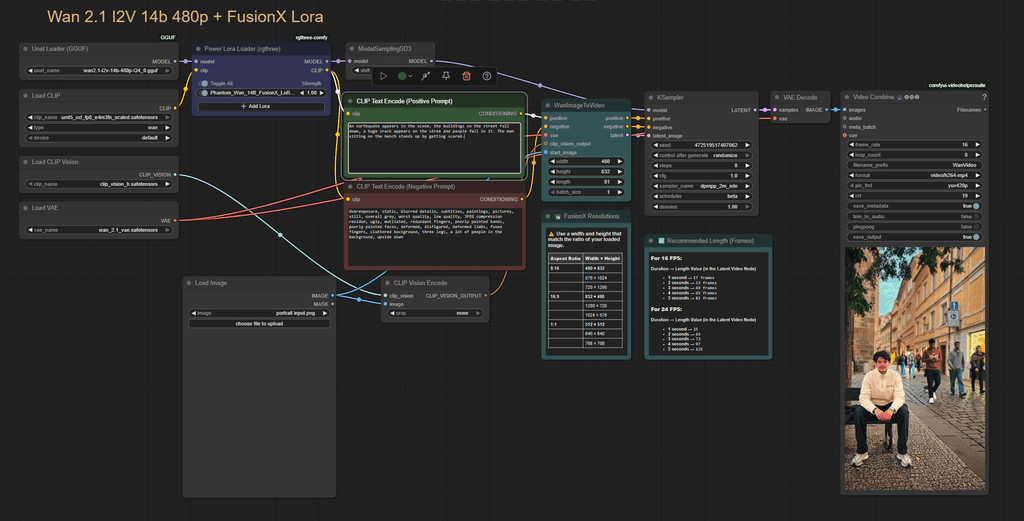Toggle trim_to_audio in Video Combine
Viewport: 1024px width, 521px height.
[x=976, y=217]
